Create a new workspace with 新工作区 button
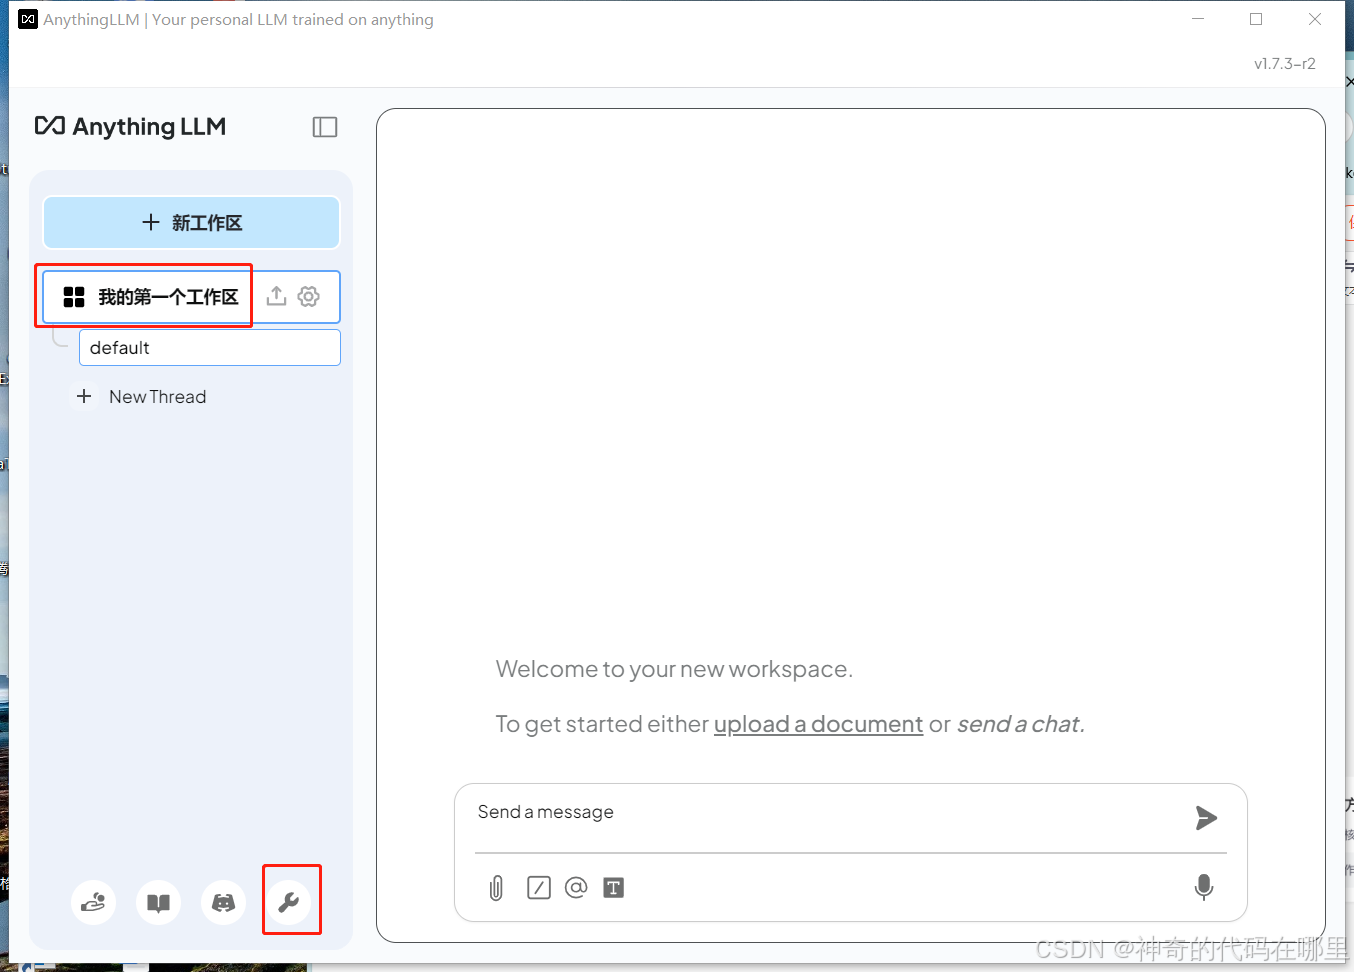1354x972 pixels. [191, 222]
